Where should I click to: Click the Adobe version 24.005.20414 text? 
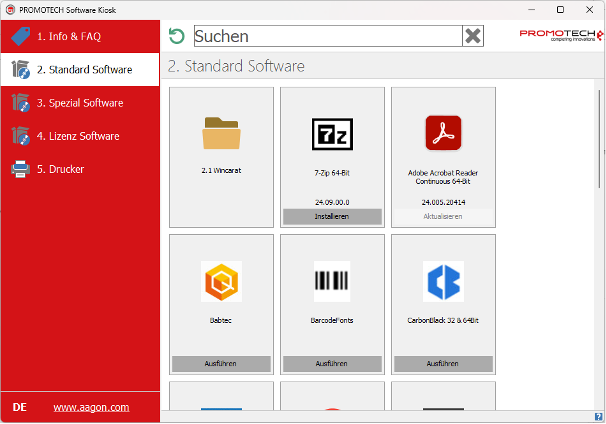tap(443, 203)
